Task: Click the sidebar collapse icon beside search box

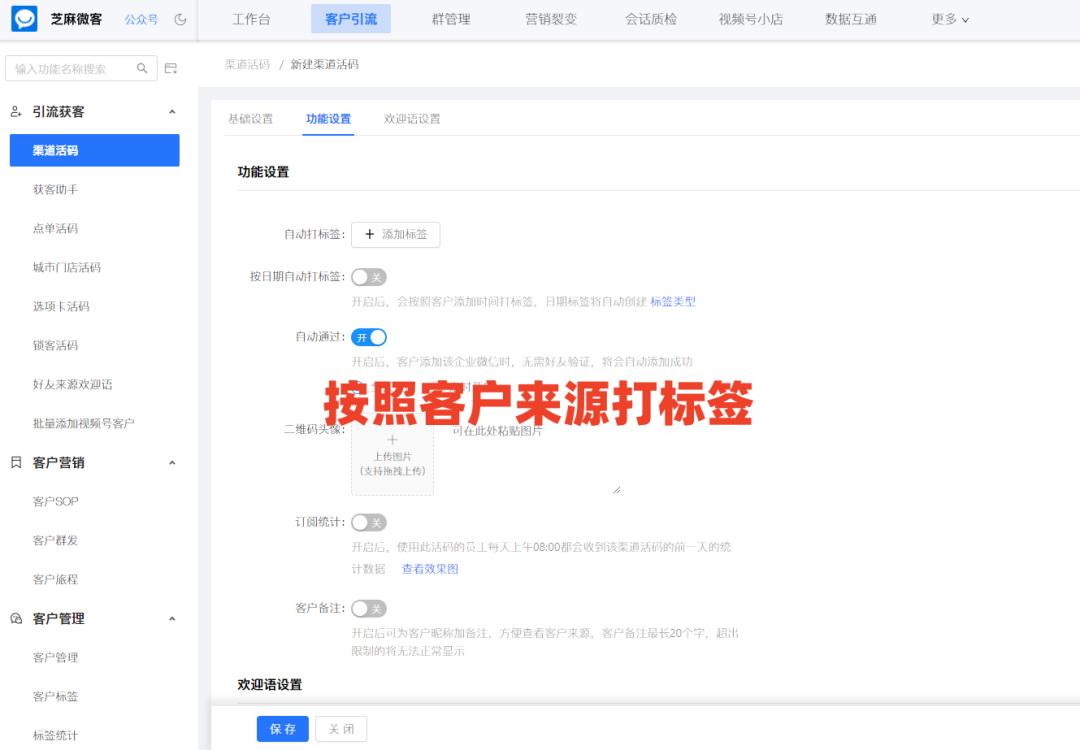Action: [x=170, y=70]
